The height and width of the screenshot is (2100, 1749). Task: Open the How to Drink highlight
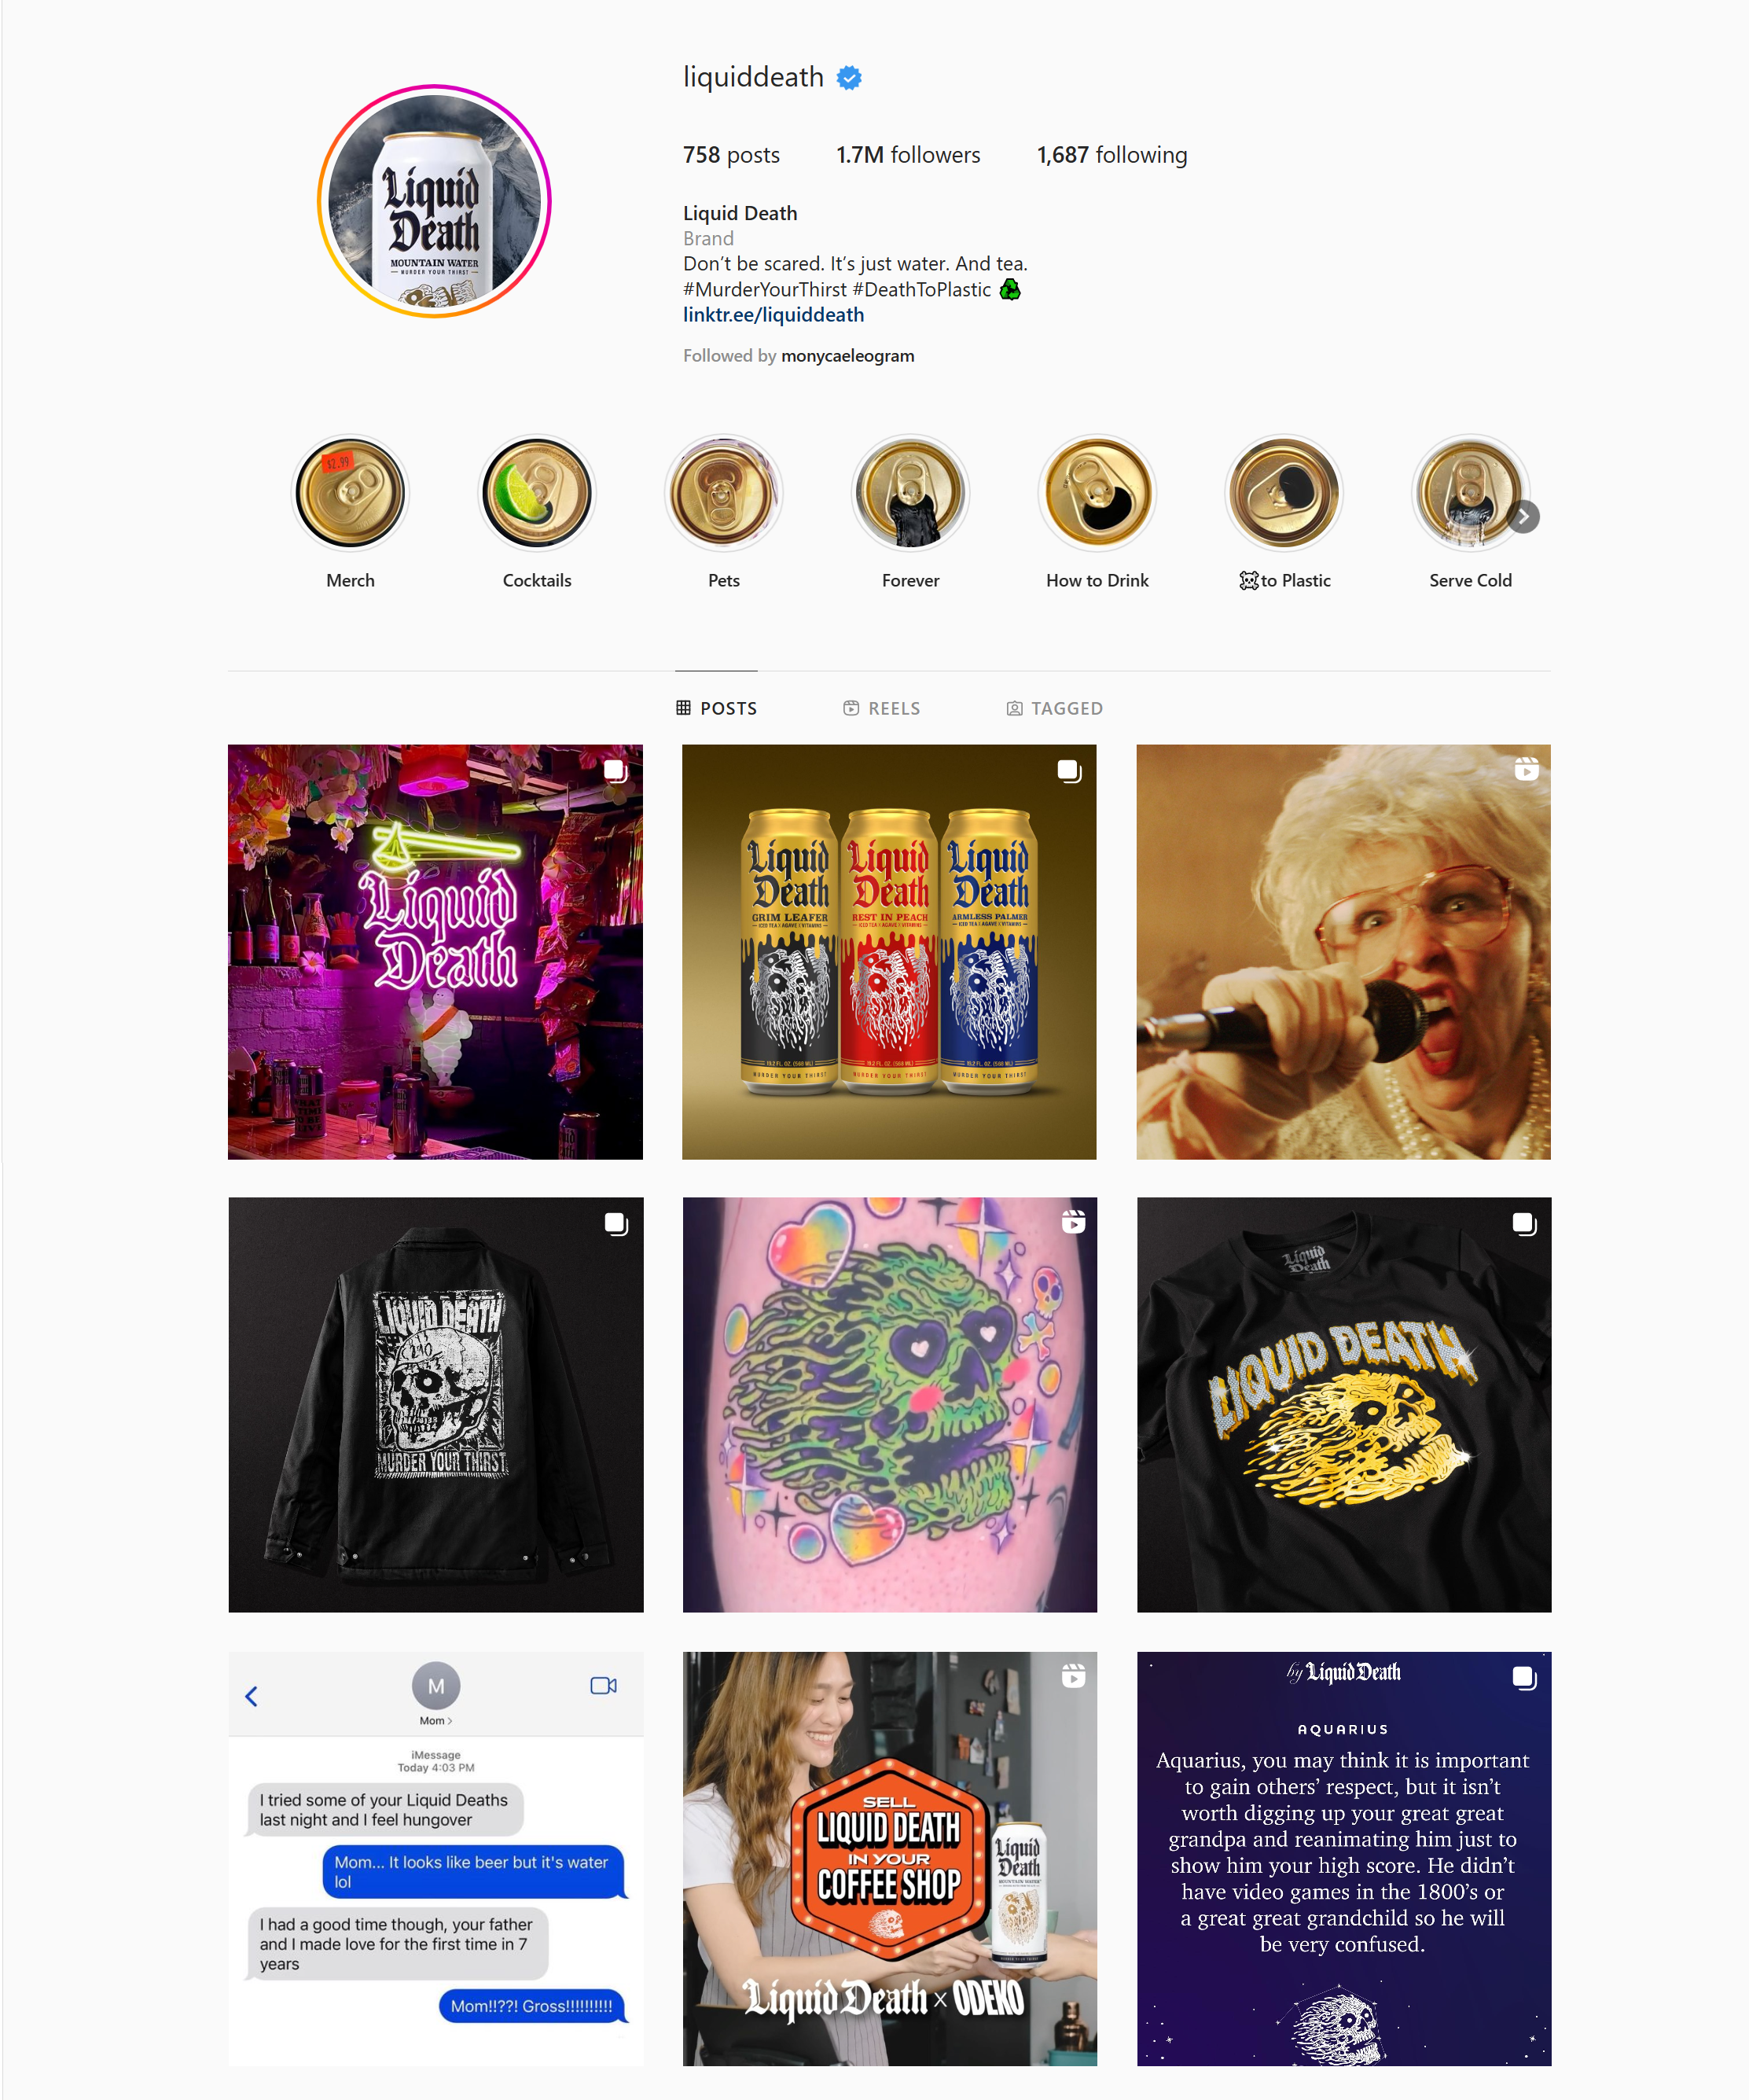pos(1097,493)
